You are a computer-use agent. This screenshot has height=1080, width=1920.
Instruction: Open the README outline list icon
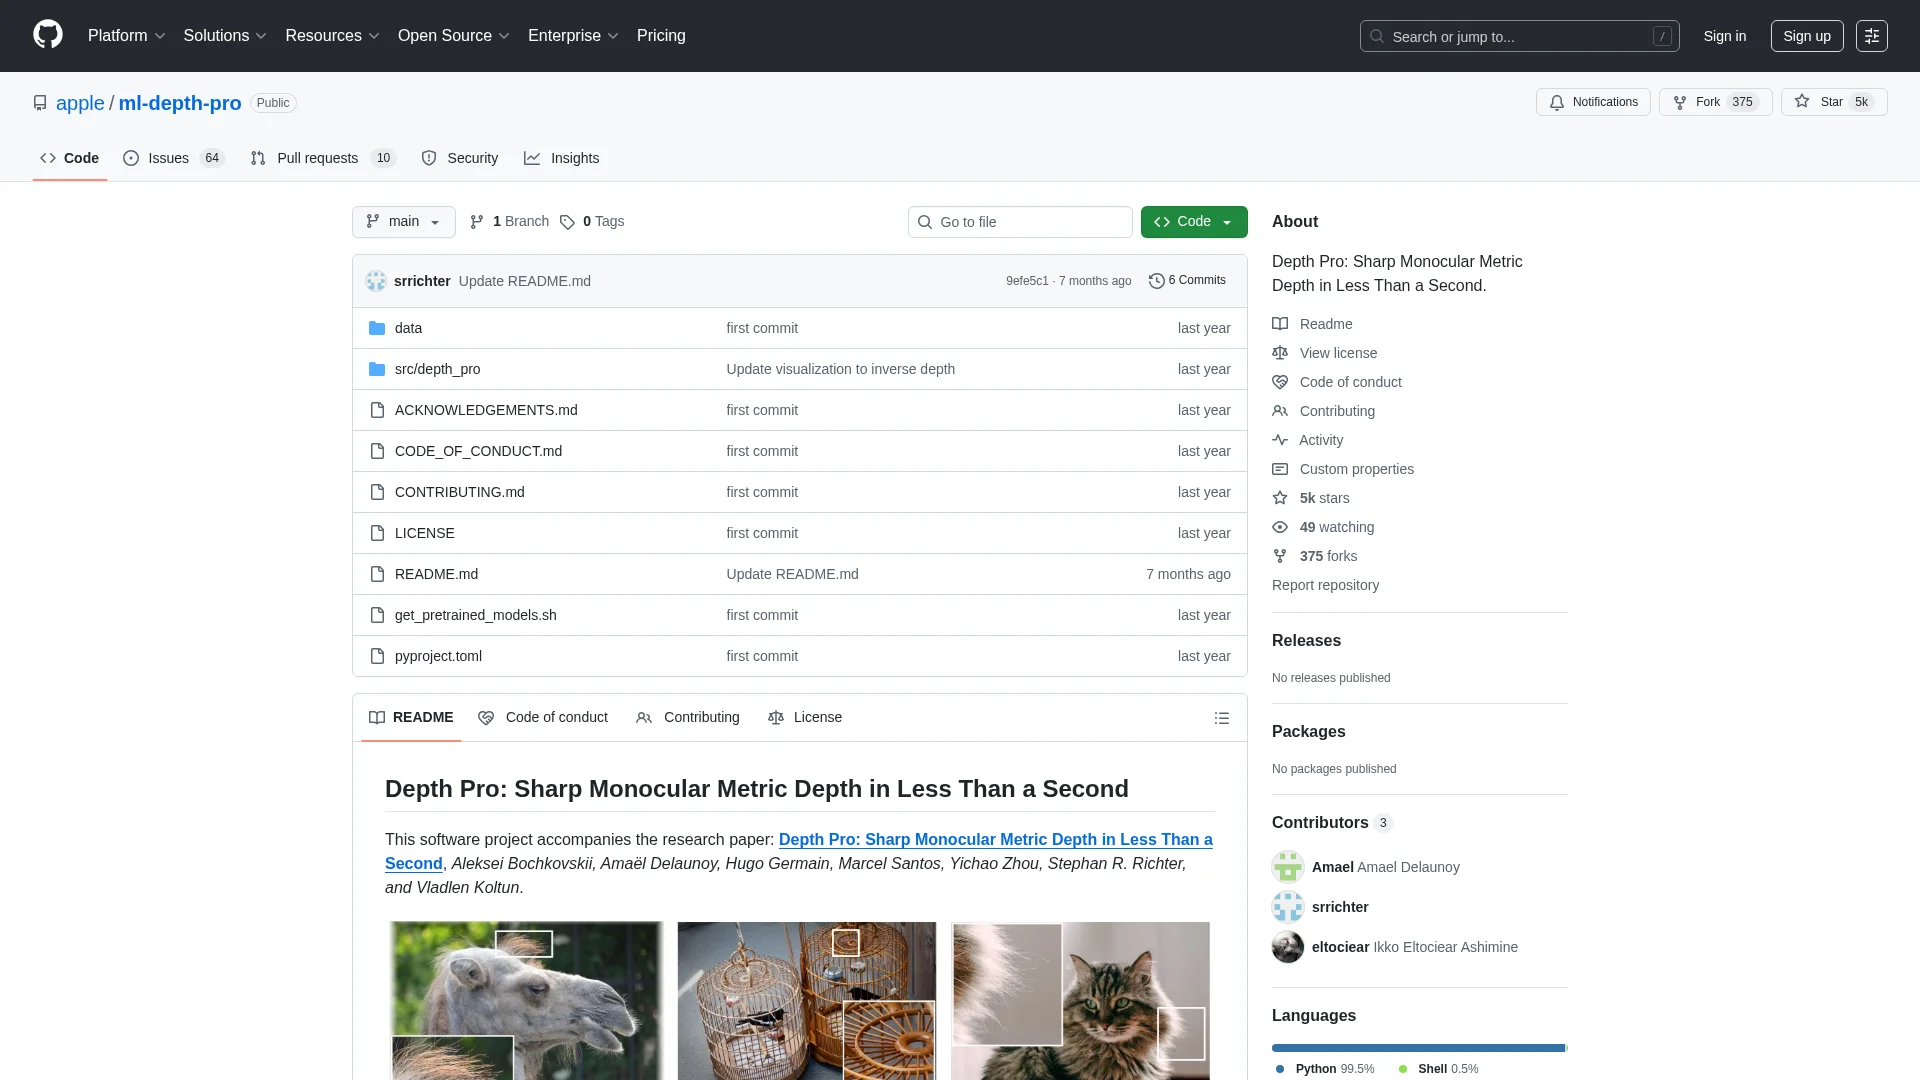[x=1221, y=718]
